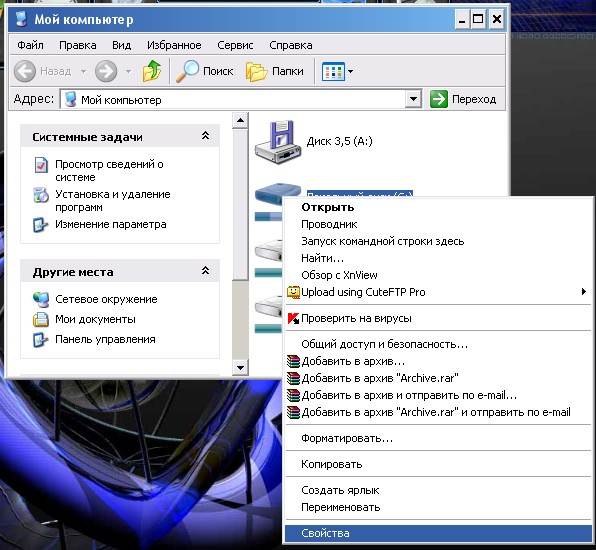Open the Forward button history dropdown
Screen dimensions: 596x550
click(x=128, y=71)
